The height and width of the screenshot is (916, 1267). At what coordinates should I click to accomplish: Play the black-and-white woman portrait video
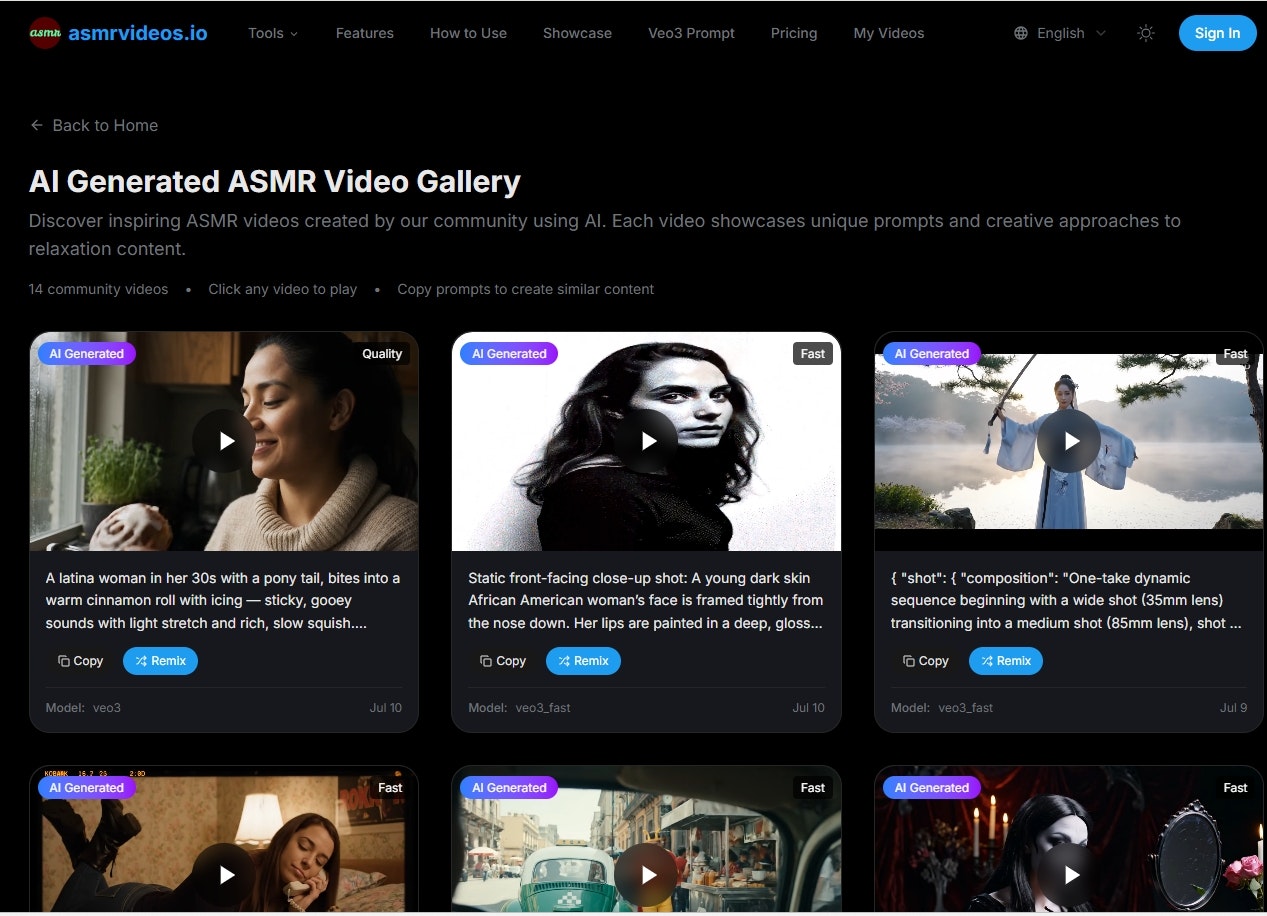pos(646,441)
